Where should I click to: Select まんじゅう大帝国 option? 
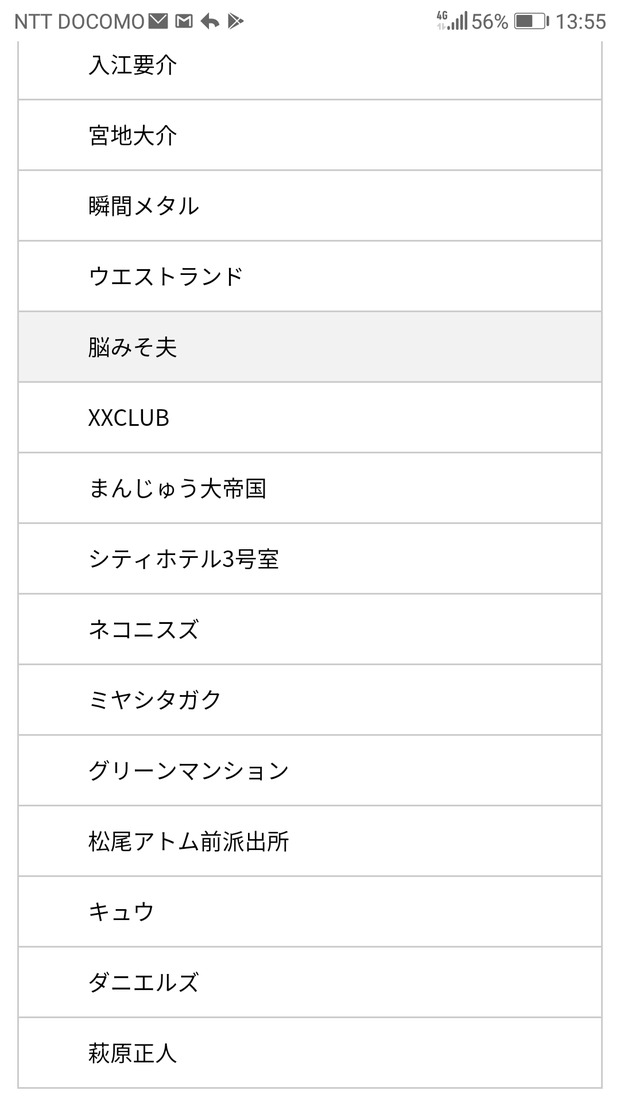(310, 488)
